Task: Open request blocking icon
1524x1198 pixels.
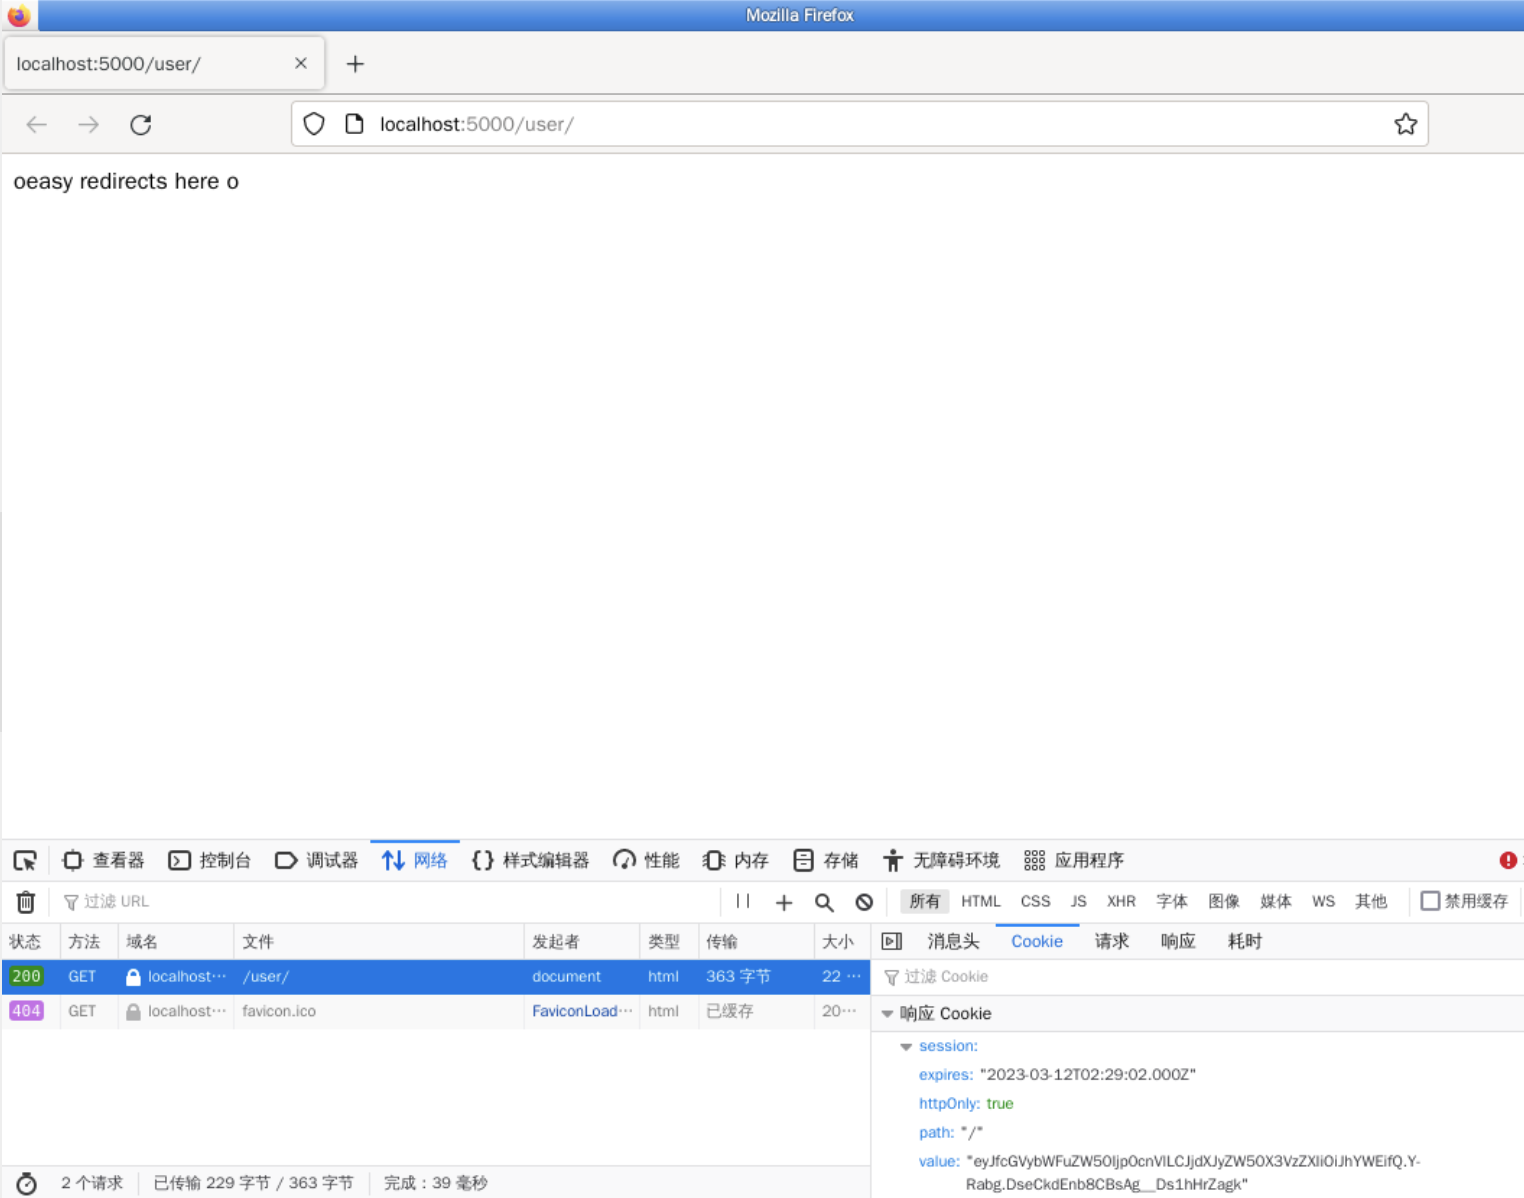Action: coord(864,902)
